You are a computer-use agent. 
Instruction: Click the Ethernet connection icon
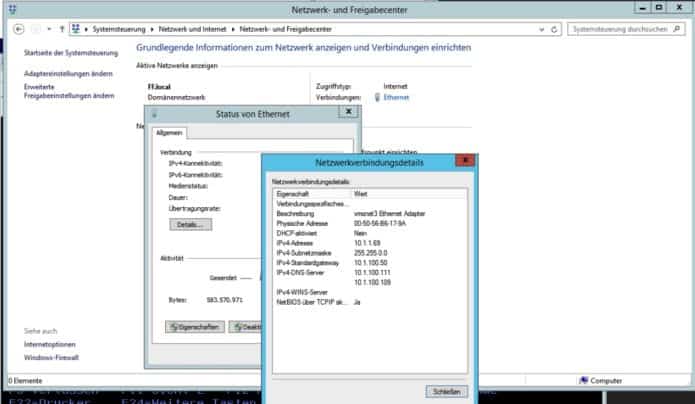click(x=376, y=98)
